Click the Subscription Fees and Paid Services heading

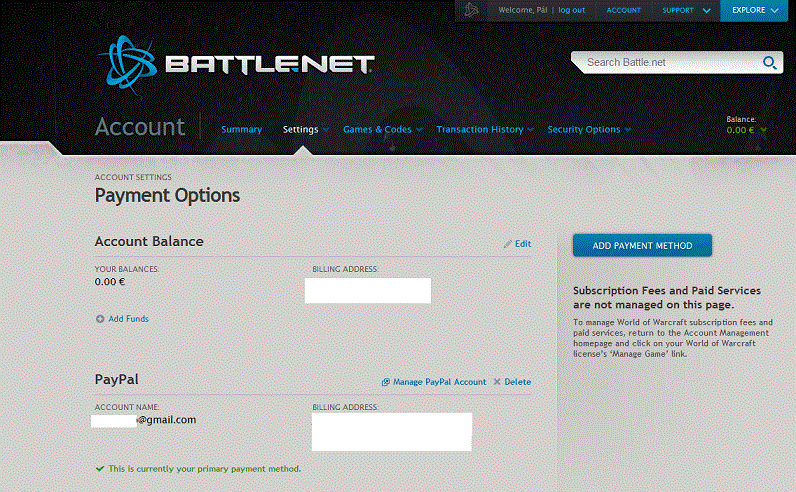click(667, 298)
